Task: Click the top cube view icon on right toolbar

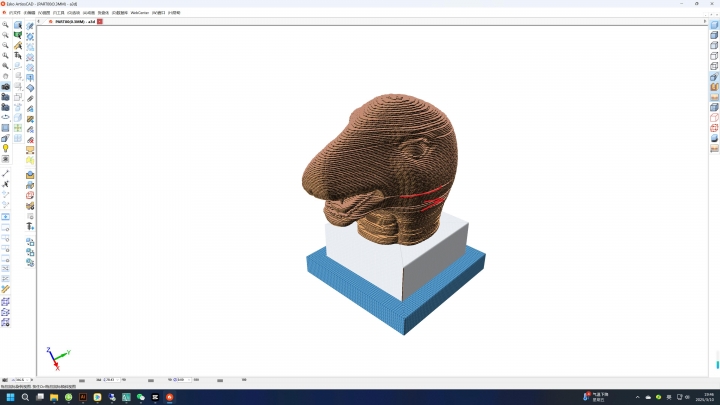Action: (x=714, y=24)
